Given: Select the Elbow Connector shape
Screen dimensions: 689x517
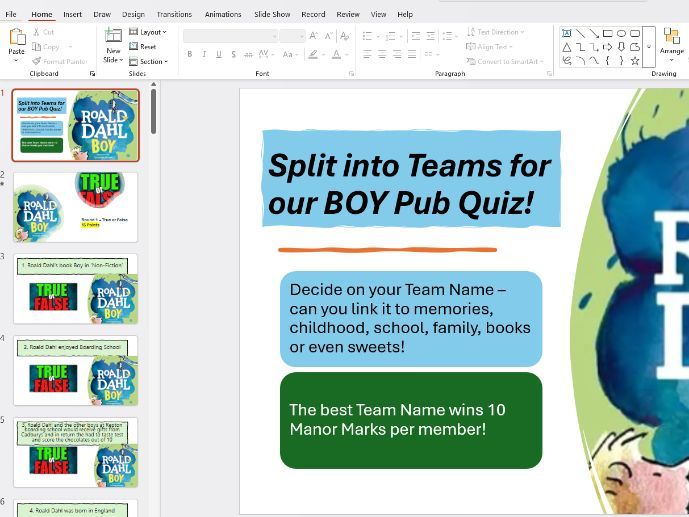Looking at the screenshot, I should [x=580, y=47].
